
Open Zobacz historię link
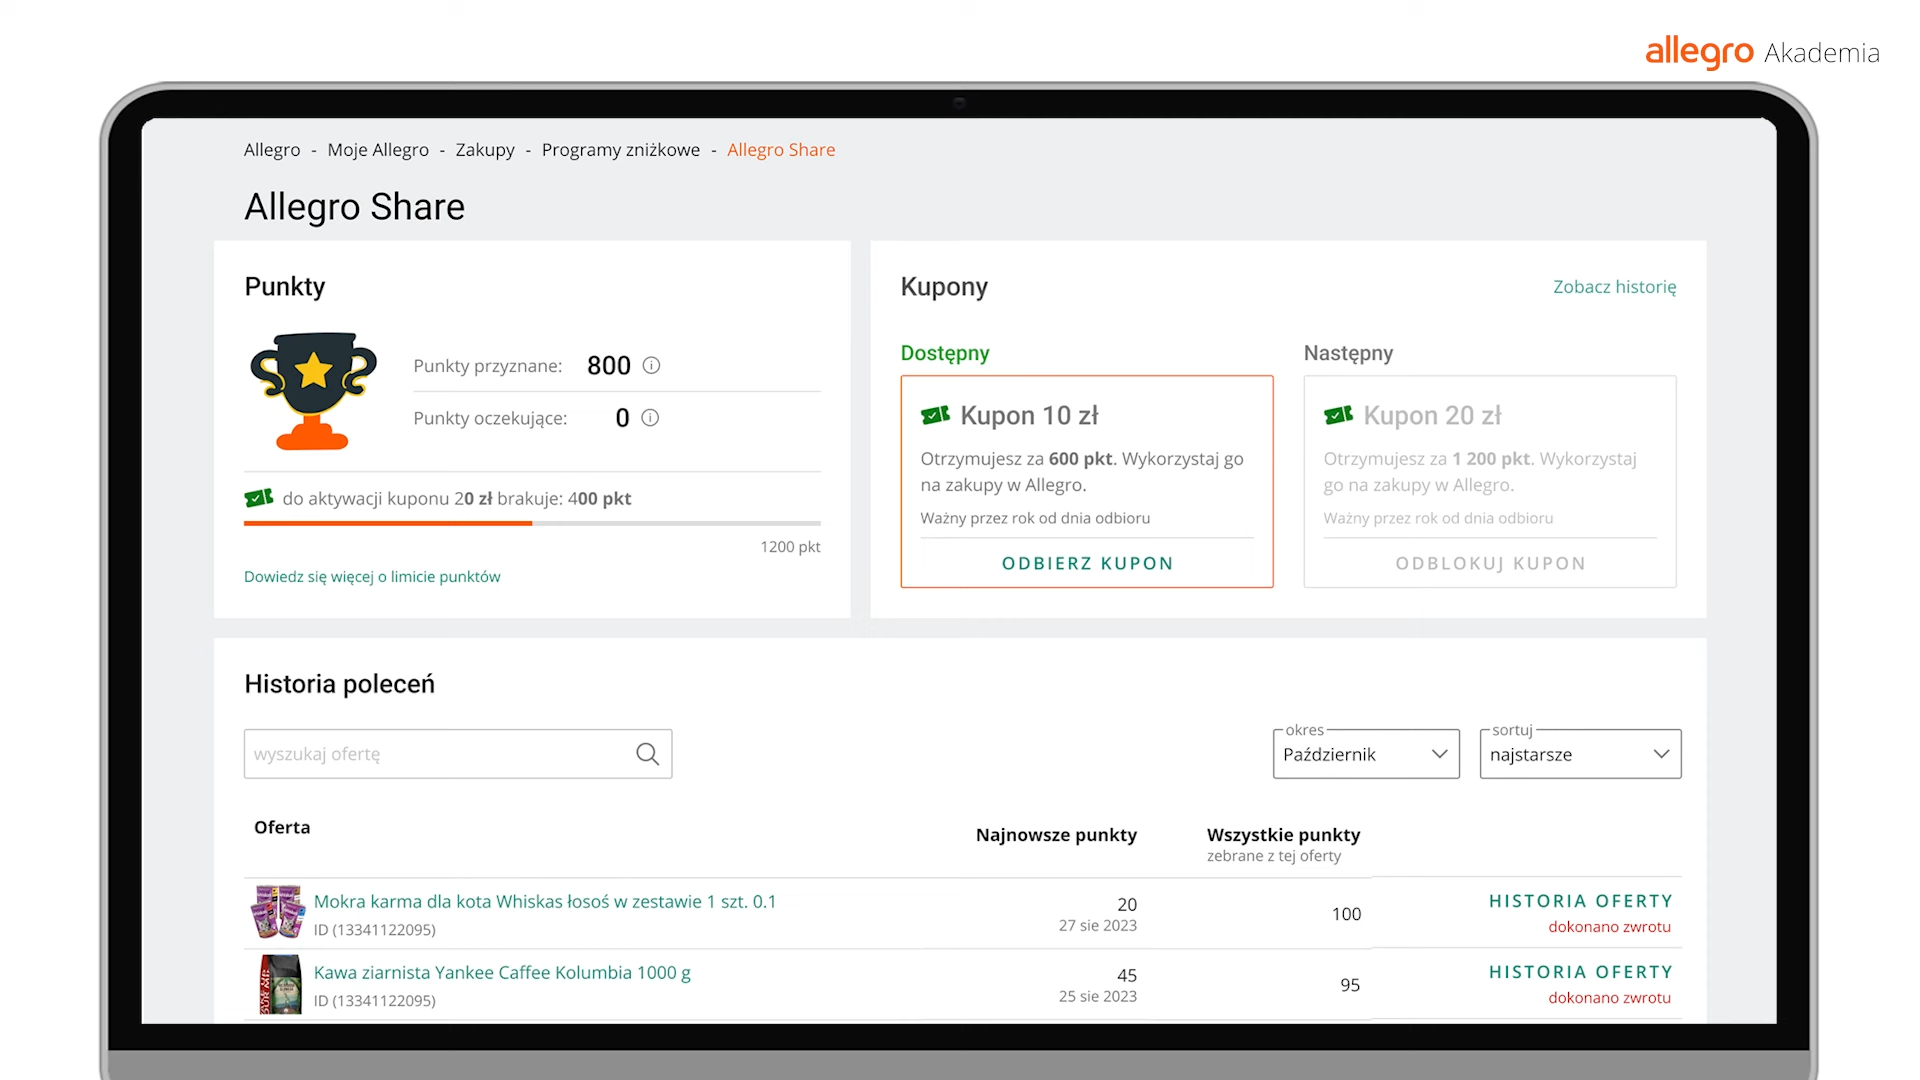[1614, 287]
